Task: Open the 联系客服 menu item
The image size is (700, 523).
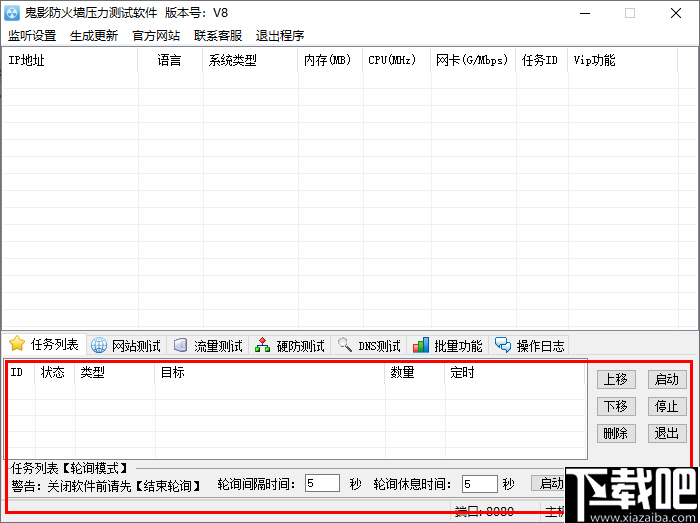Action: point(218,36)
